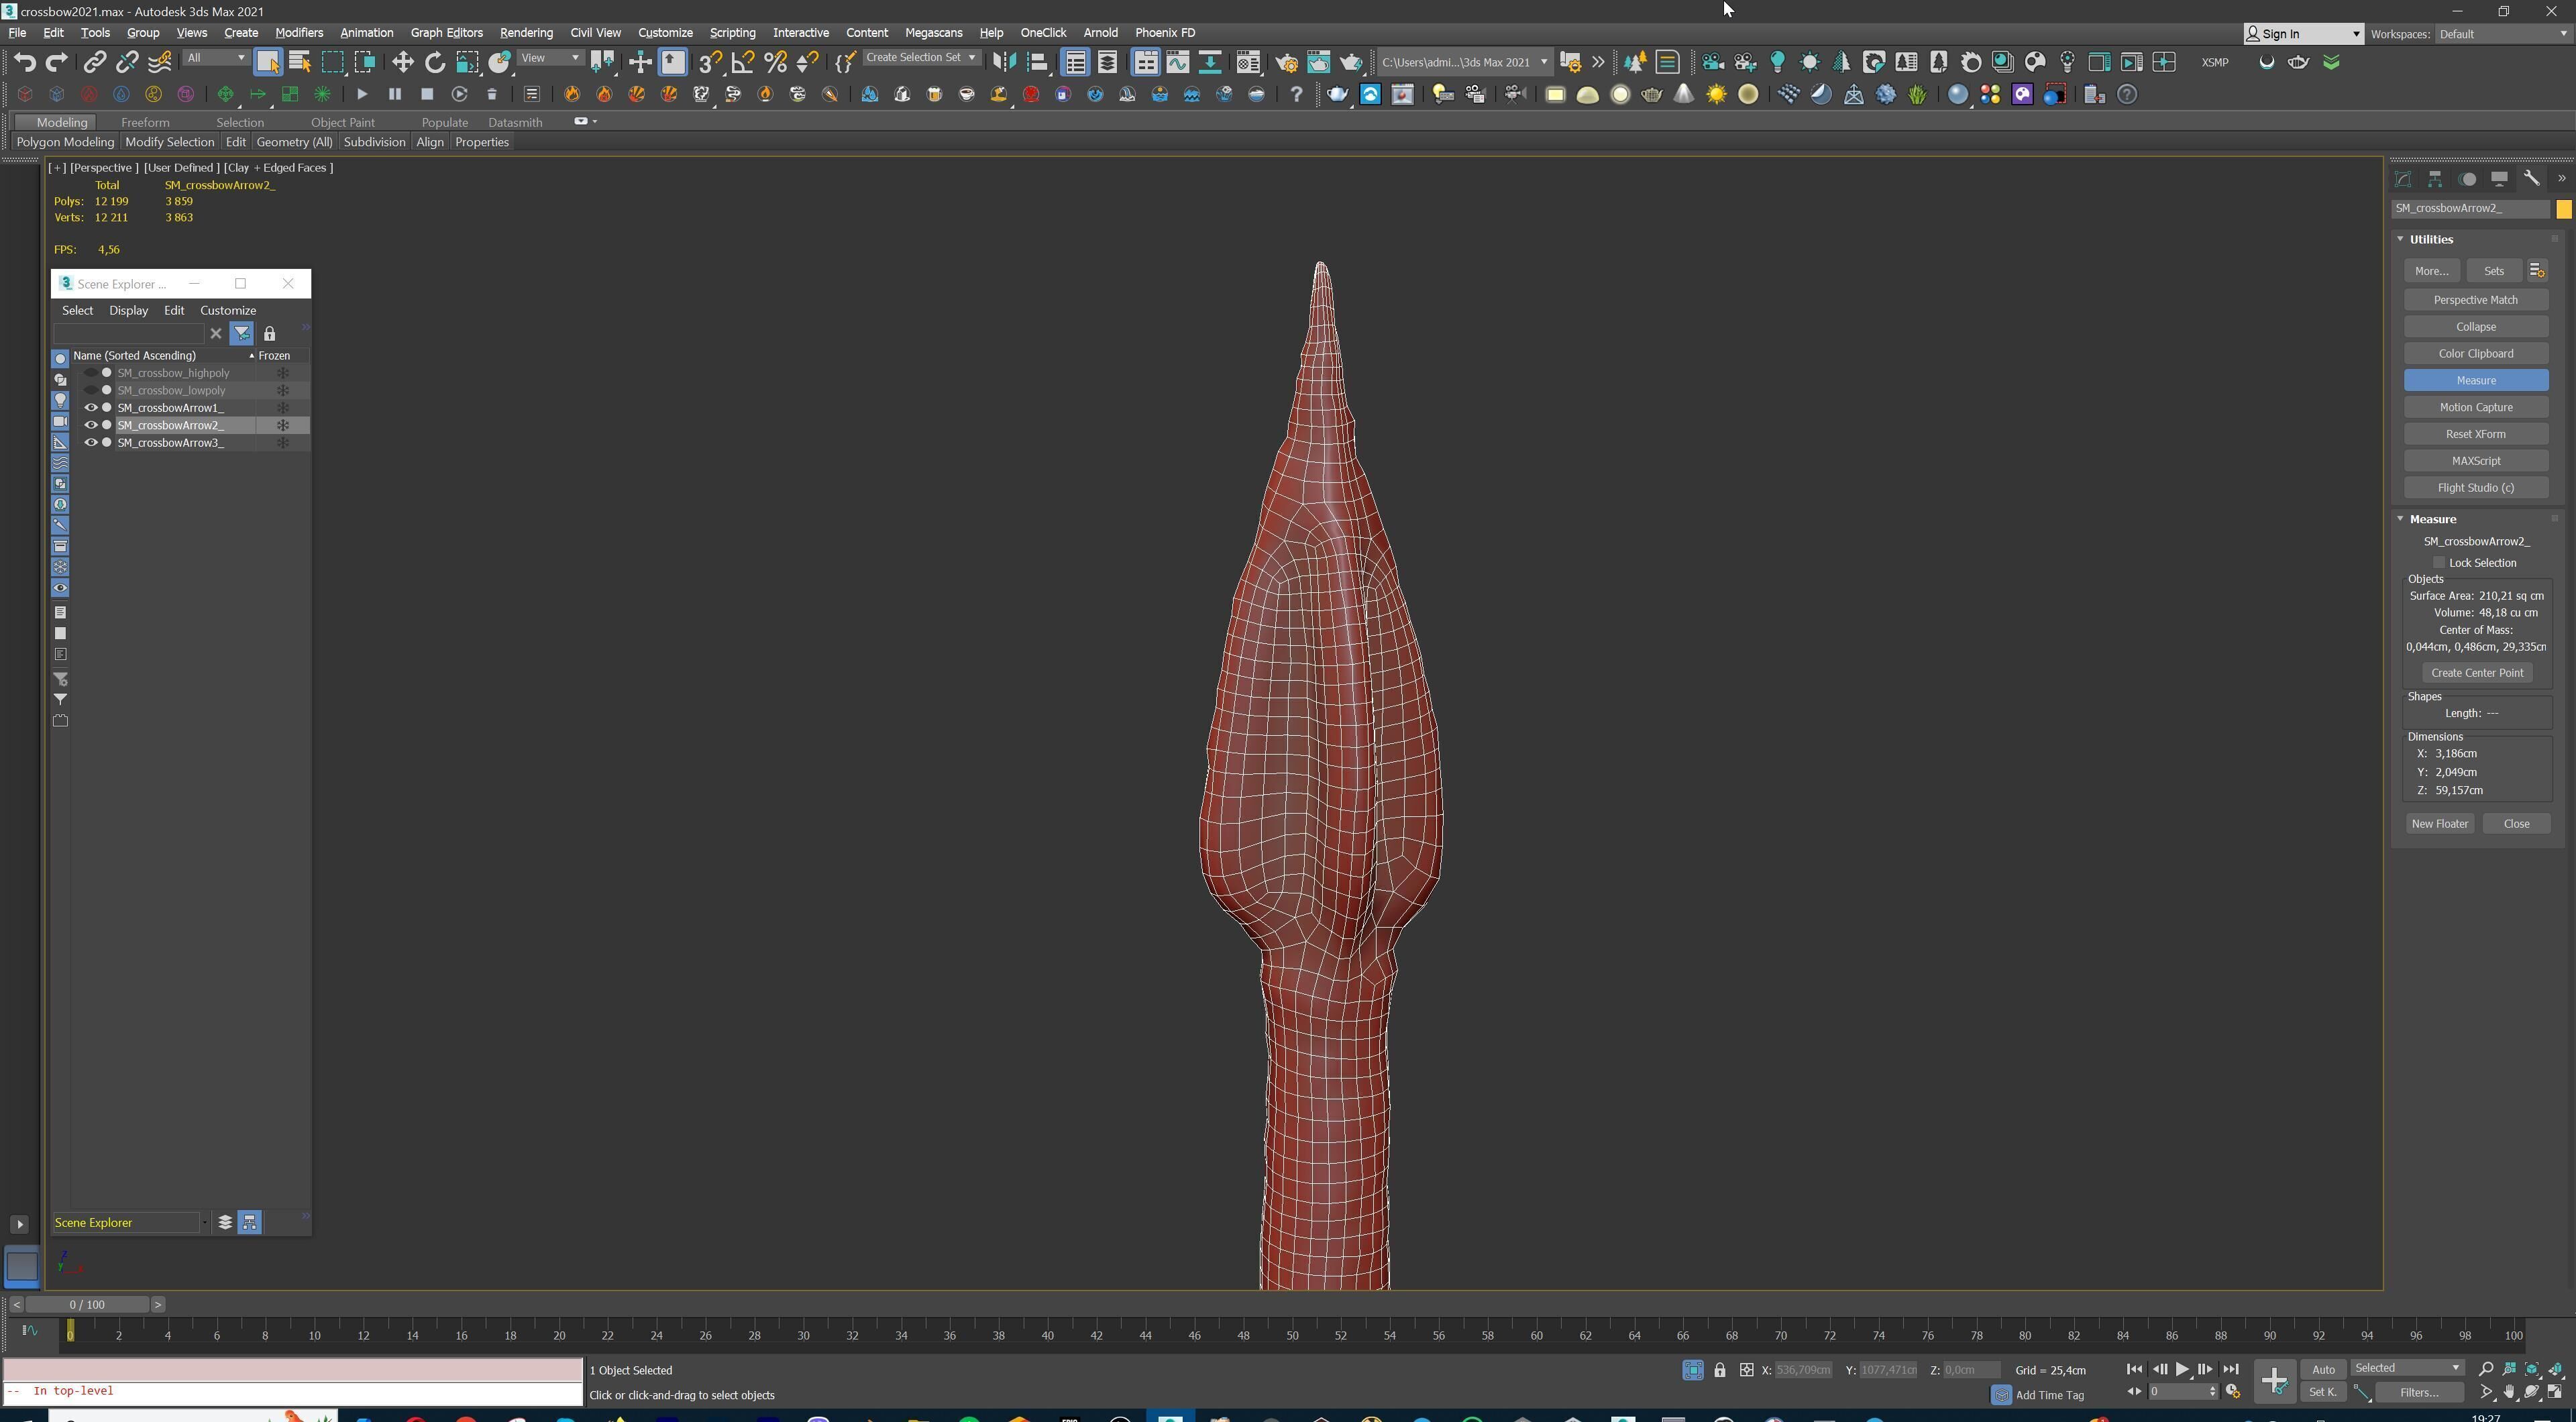Screen dimensions: 2576x1422
Task: Click the Undo arrow icon
Action: 24,62
